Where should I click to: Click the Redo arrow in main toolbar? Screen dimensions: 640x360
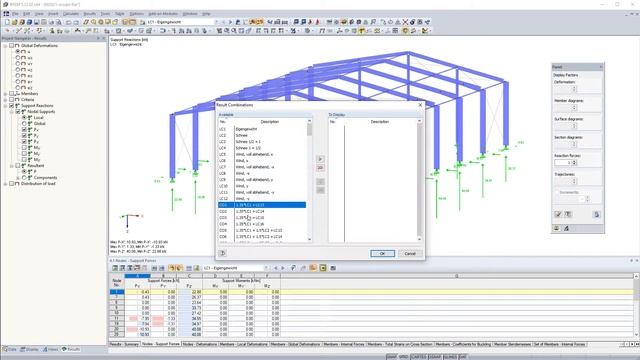click(76, 22)
